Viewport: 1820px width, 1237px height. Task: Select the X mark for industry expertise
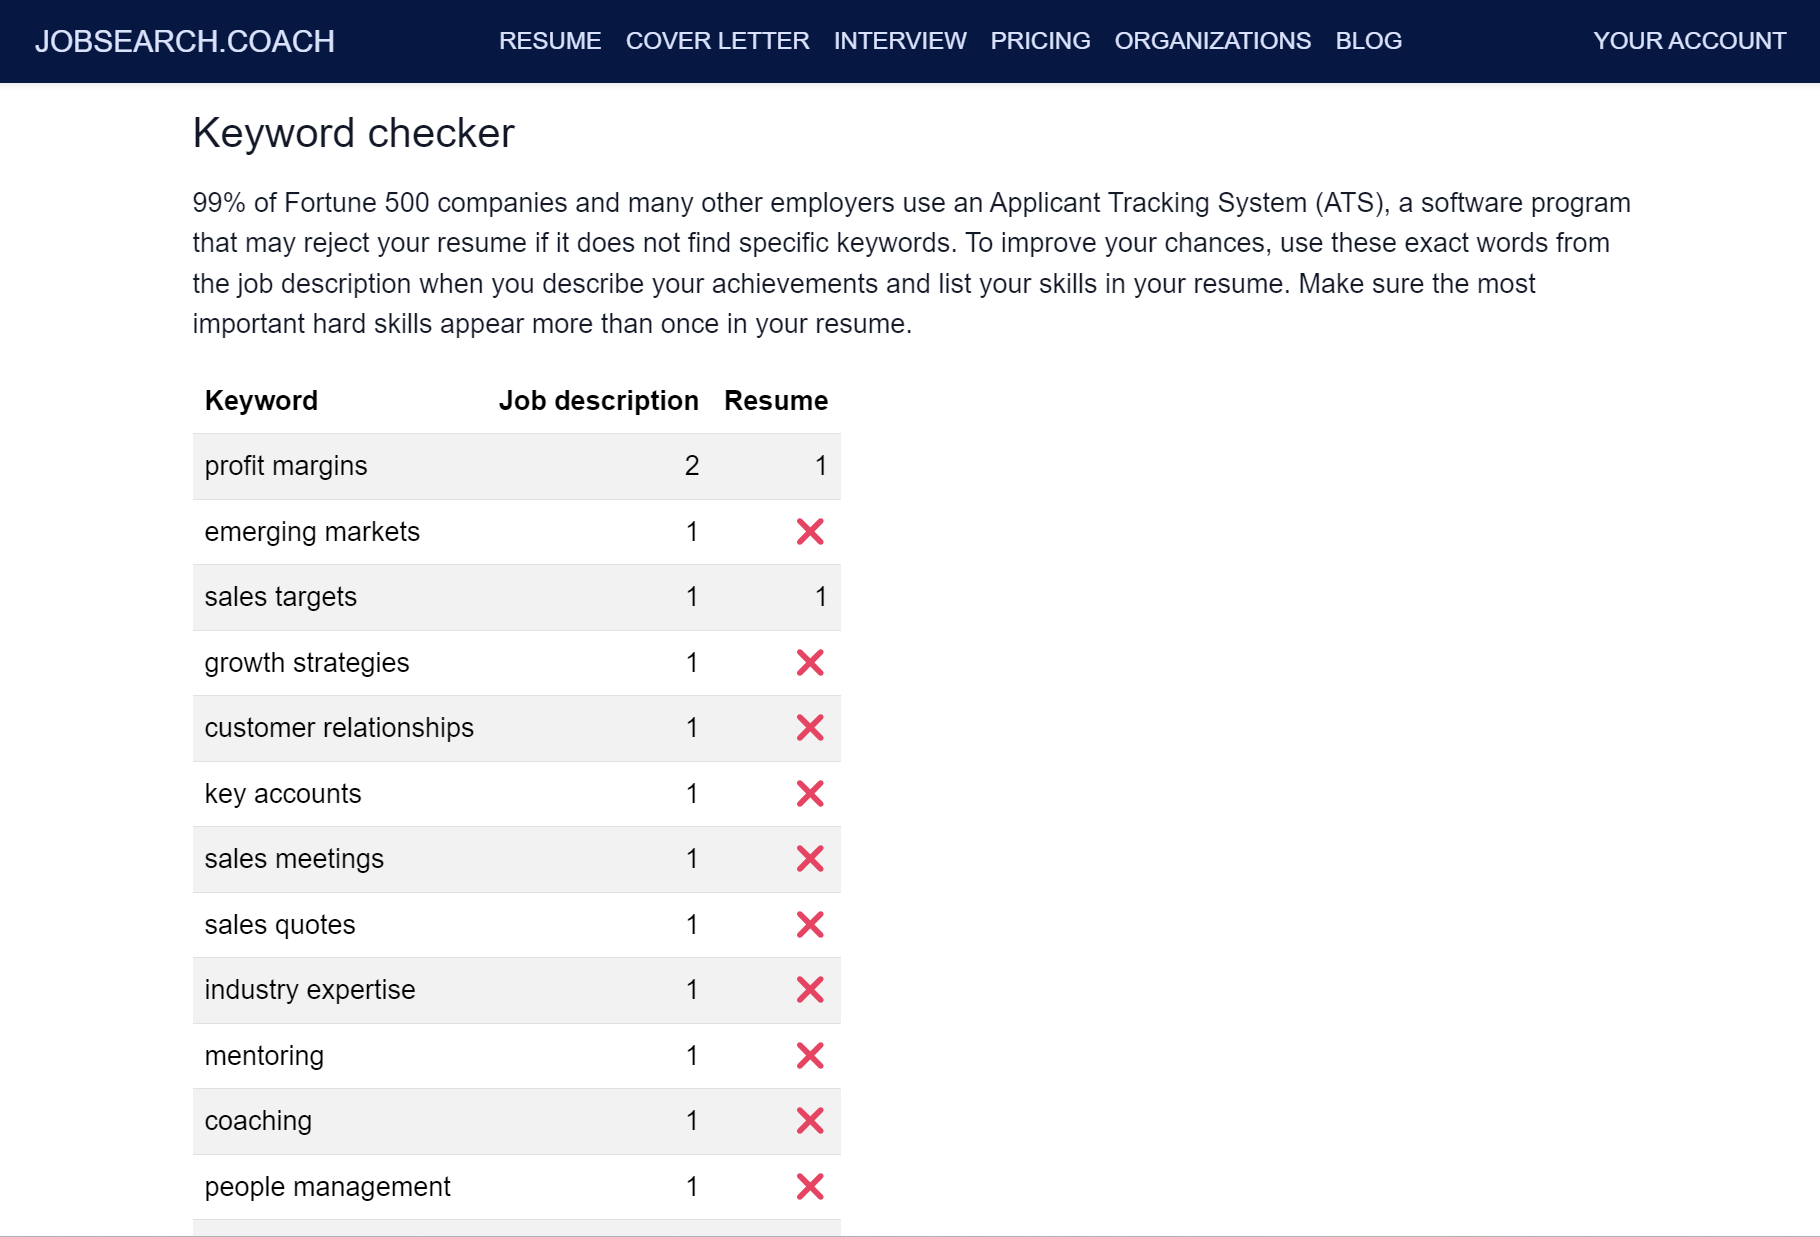click(x=810, y=990)
